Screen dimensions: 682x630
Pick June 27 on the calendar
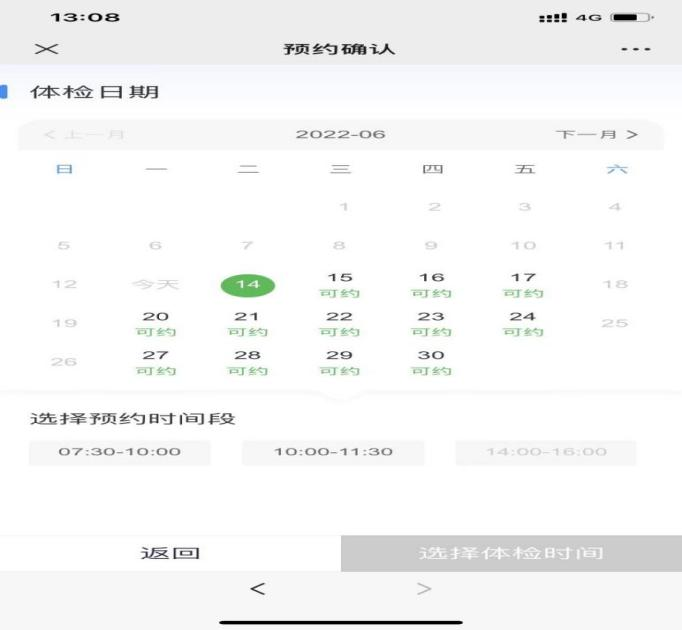(155, 362)
